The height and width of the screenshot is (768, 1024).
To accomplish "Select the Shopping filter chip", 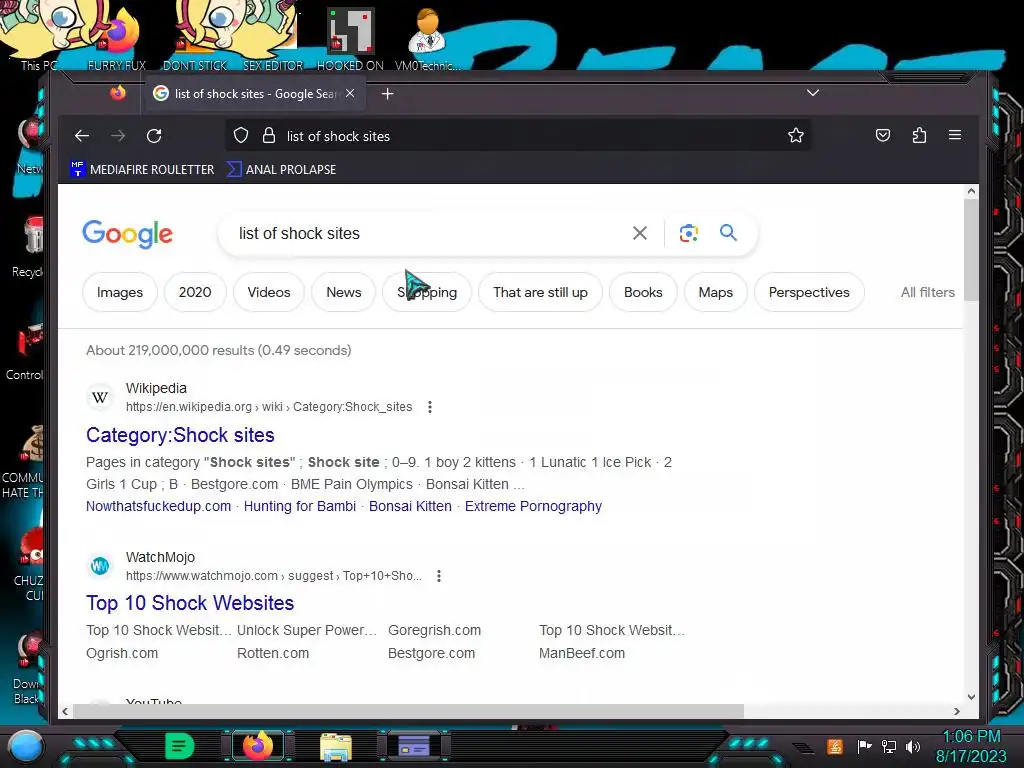I will [426, 292].
